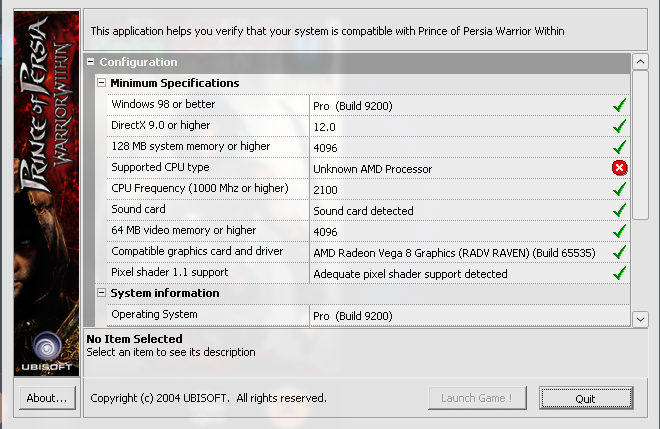Viewport: 660px width, 429px height.
Task: Collapse the System information group
Action: pos(101,293)
